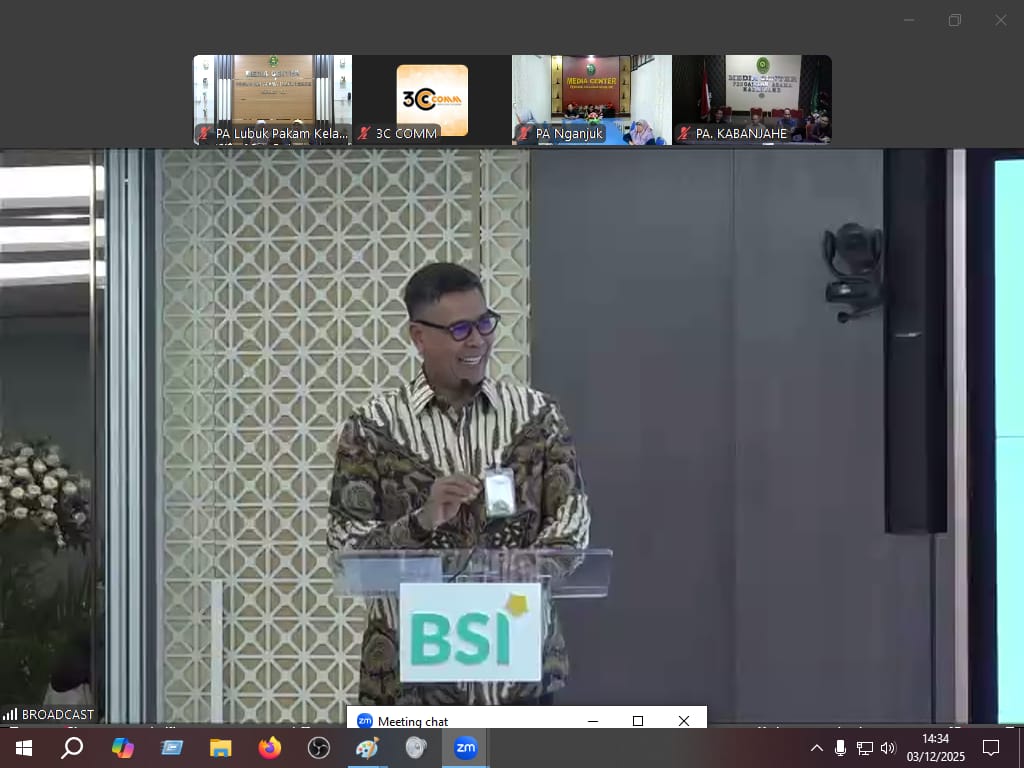
Task: Click the microphone icon in system tray
Action: (x=840, y=748)
